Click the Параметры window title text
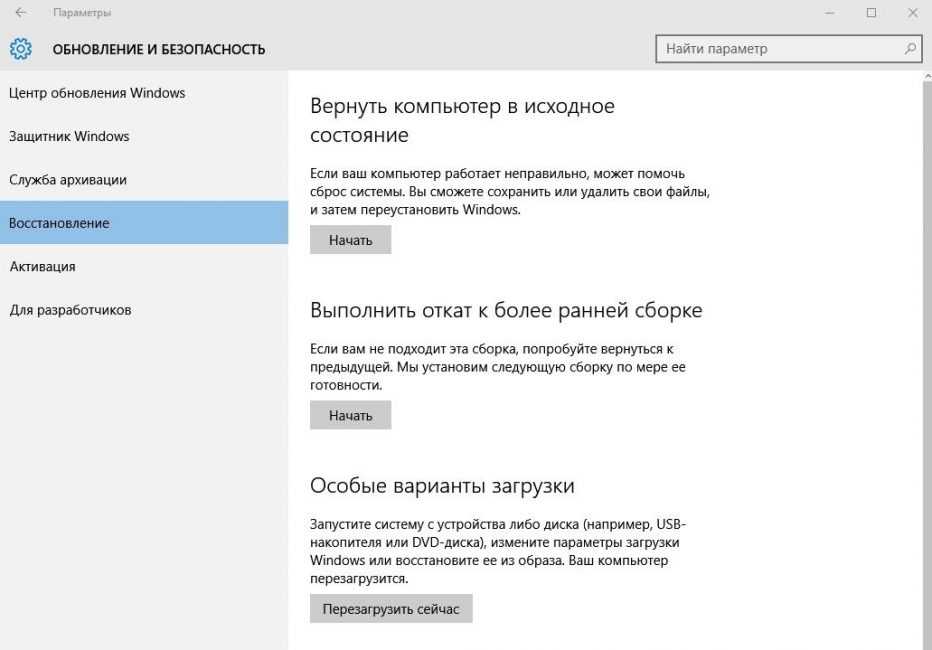The image size is (932, 650). (x=82, y=13)
